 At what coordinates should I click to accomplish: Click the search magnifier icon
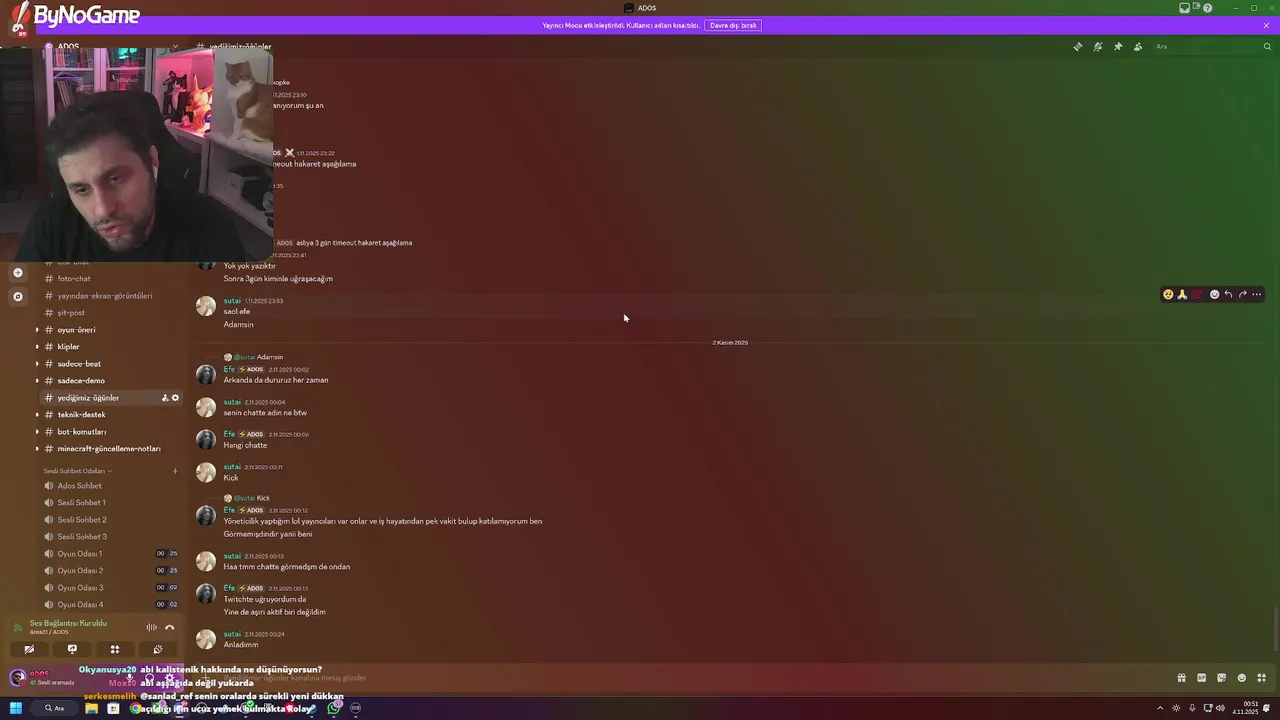pyautogui.click(x=1267, y=46)
